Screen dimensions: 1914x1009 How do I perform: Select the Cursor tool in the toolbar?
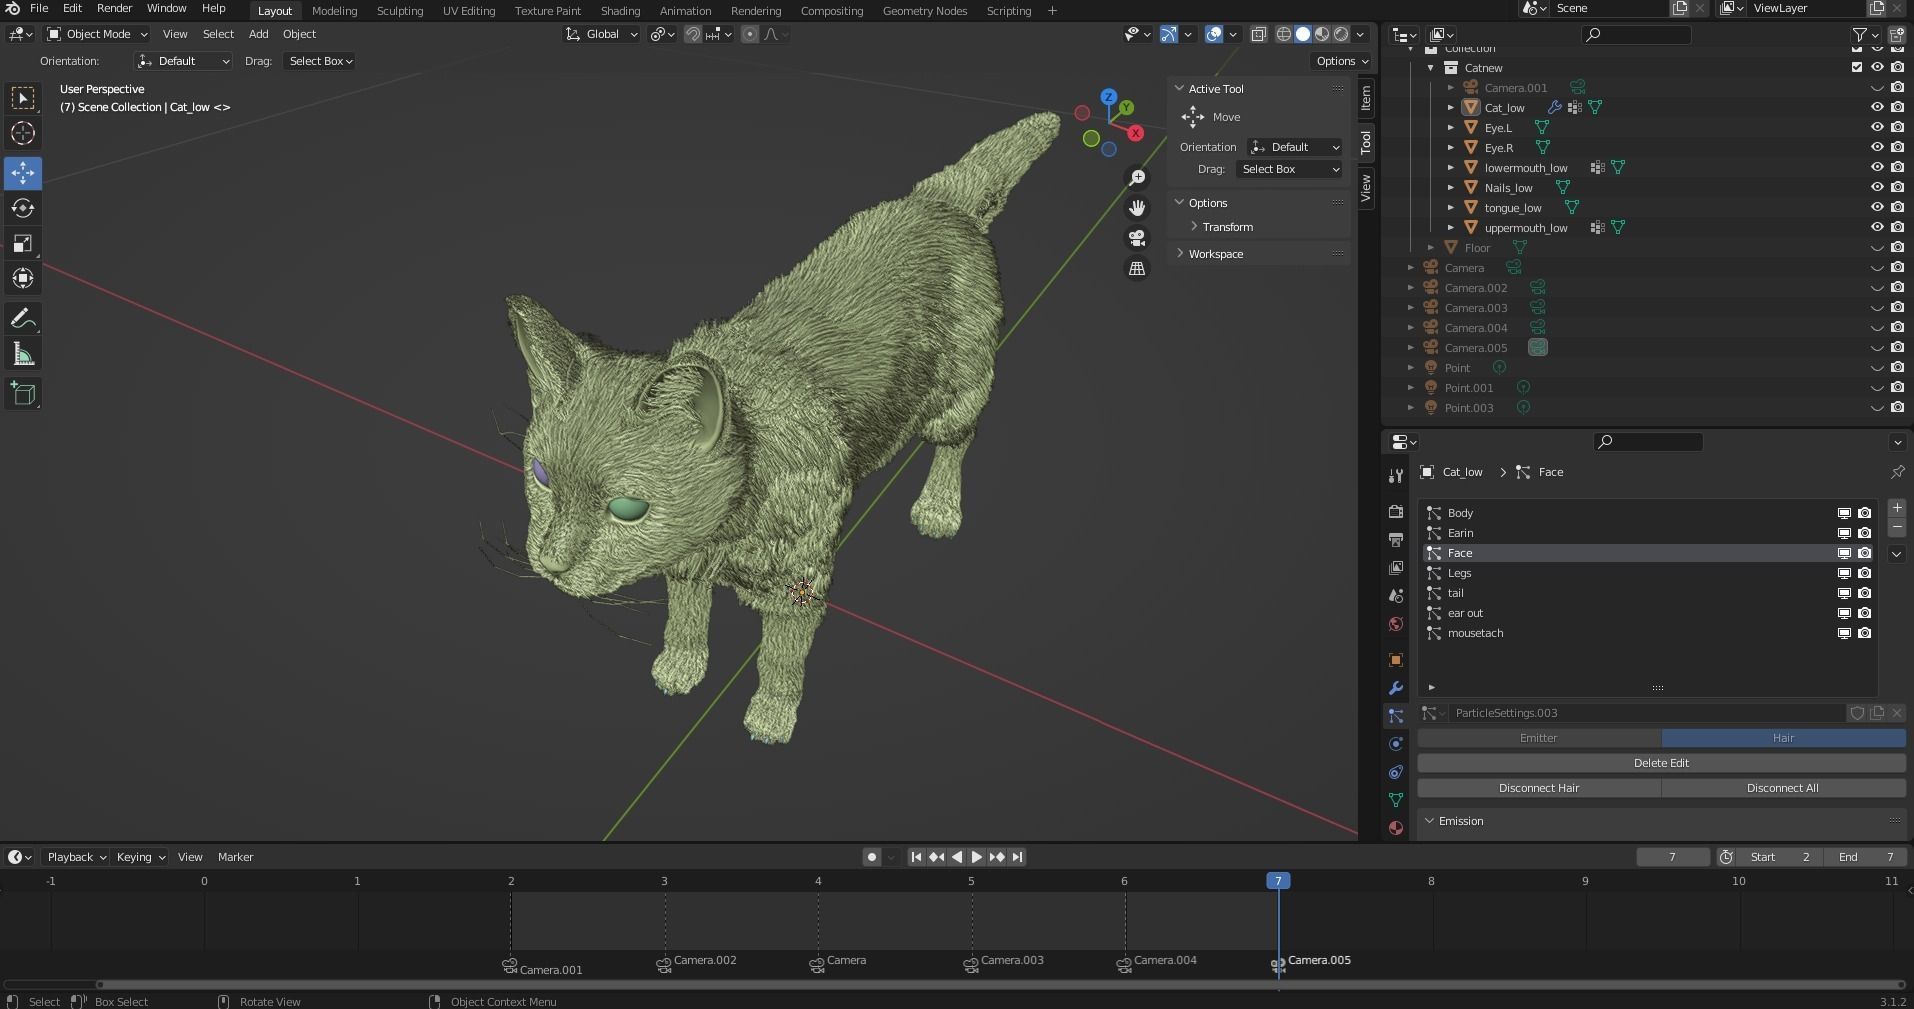[23, 133]
